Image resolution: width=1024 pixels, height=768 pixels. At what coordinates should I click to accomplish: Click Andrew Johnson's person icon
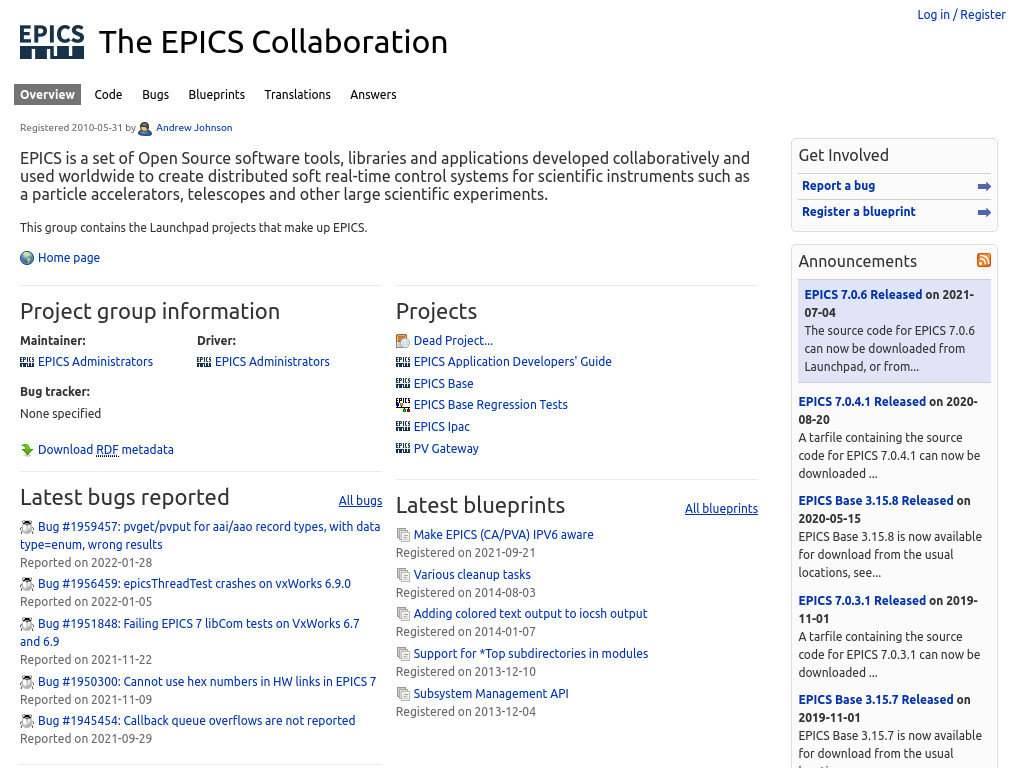coord(145,128)
